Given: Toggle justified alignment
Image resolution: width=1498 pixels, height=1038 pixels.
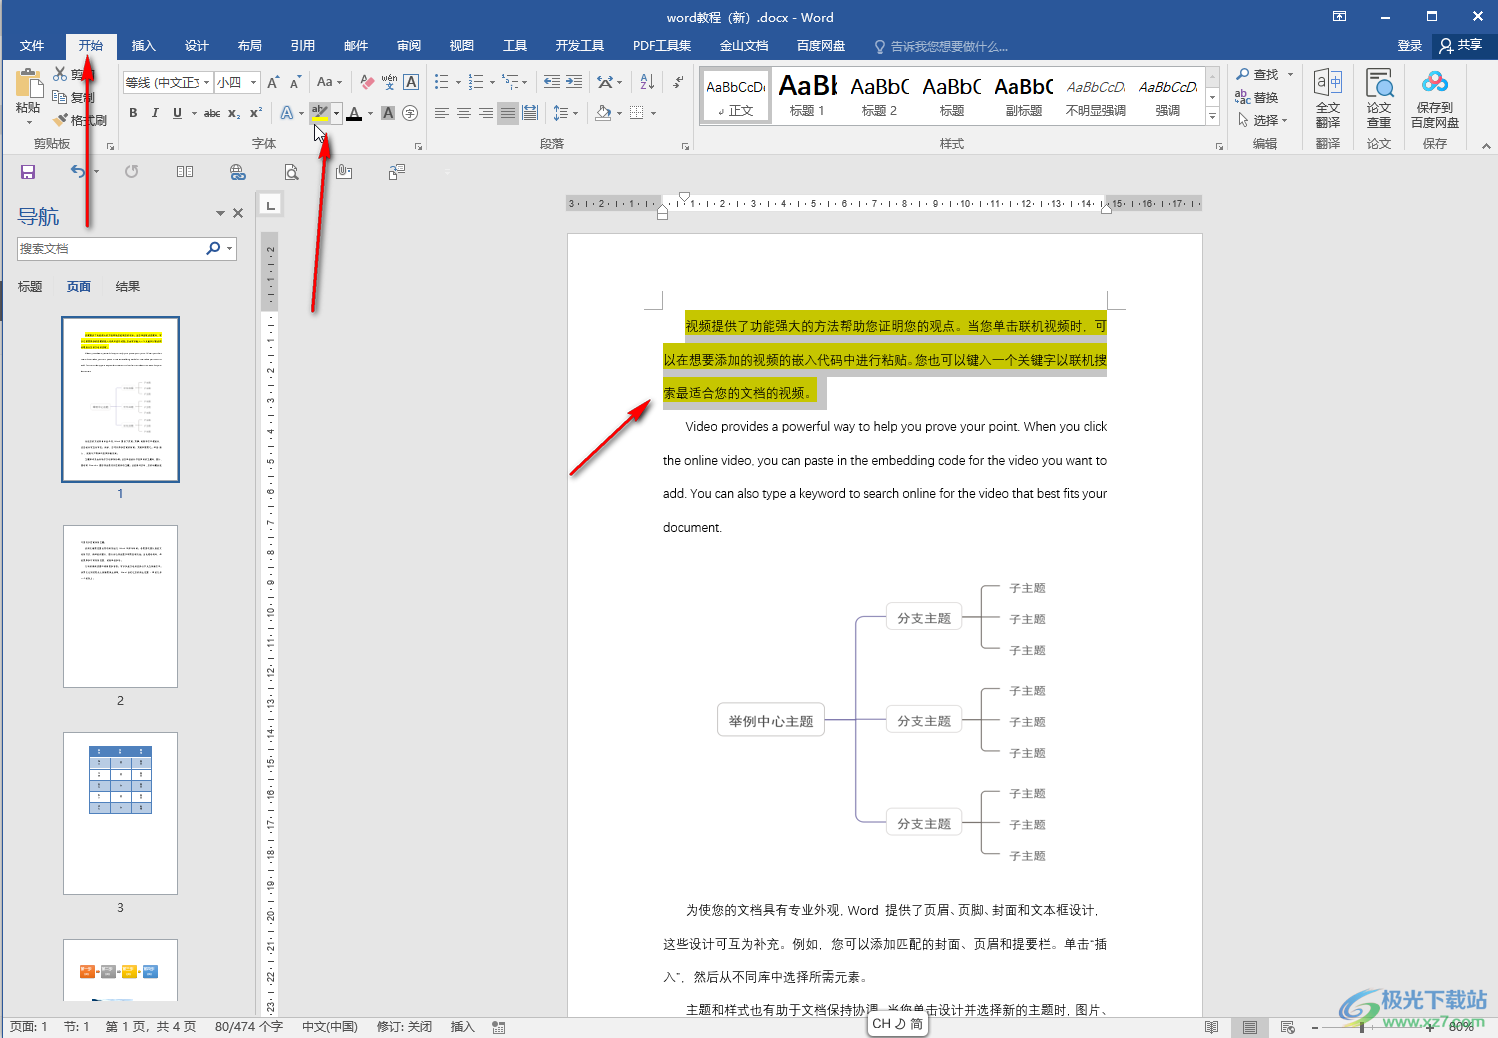Looking at the screenshot, I should point(508,113).
